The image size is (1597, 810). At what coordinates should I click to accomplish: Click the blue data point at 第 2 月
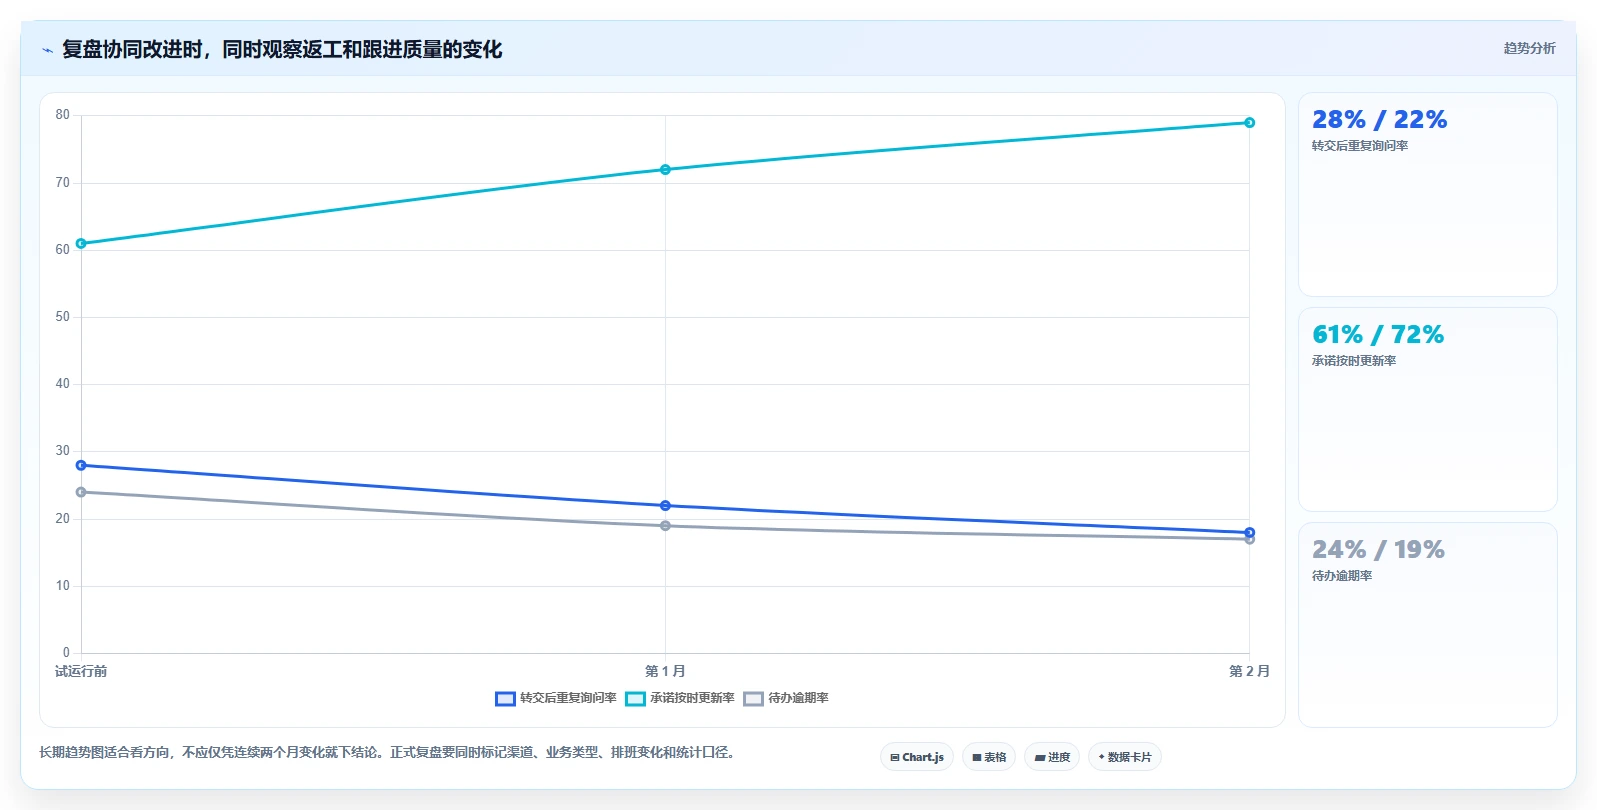[1249, 532]
